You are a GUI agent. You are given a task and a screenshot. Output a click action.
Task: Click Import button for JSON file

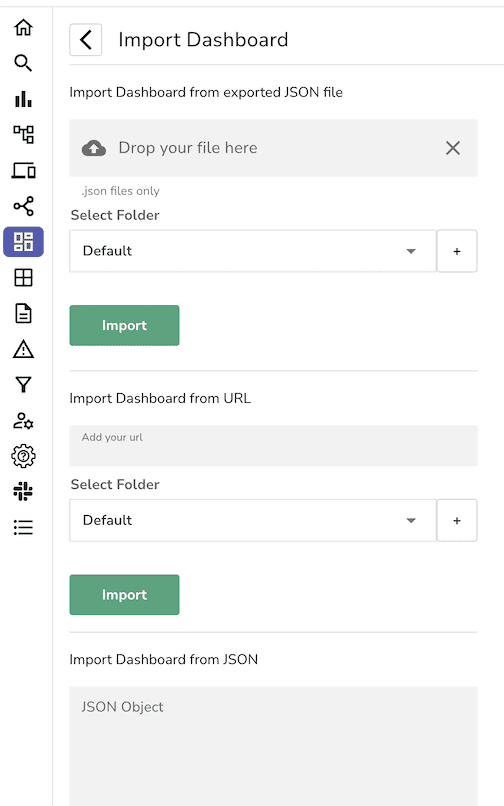pos(124,325)
